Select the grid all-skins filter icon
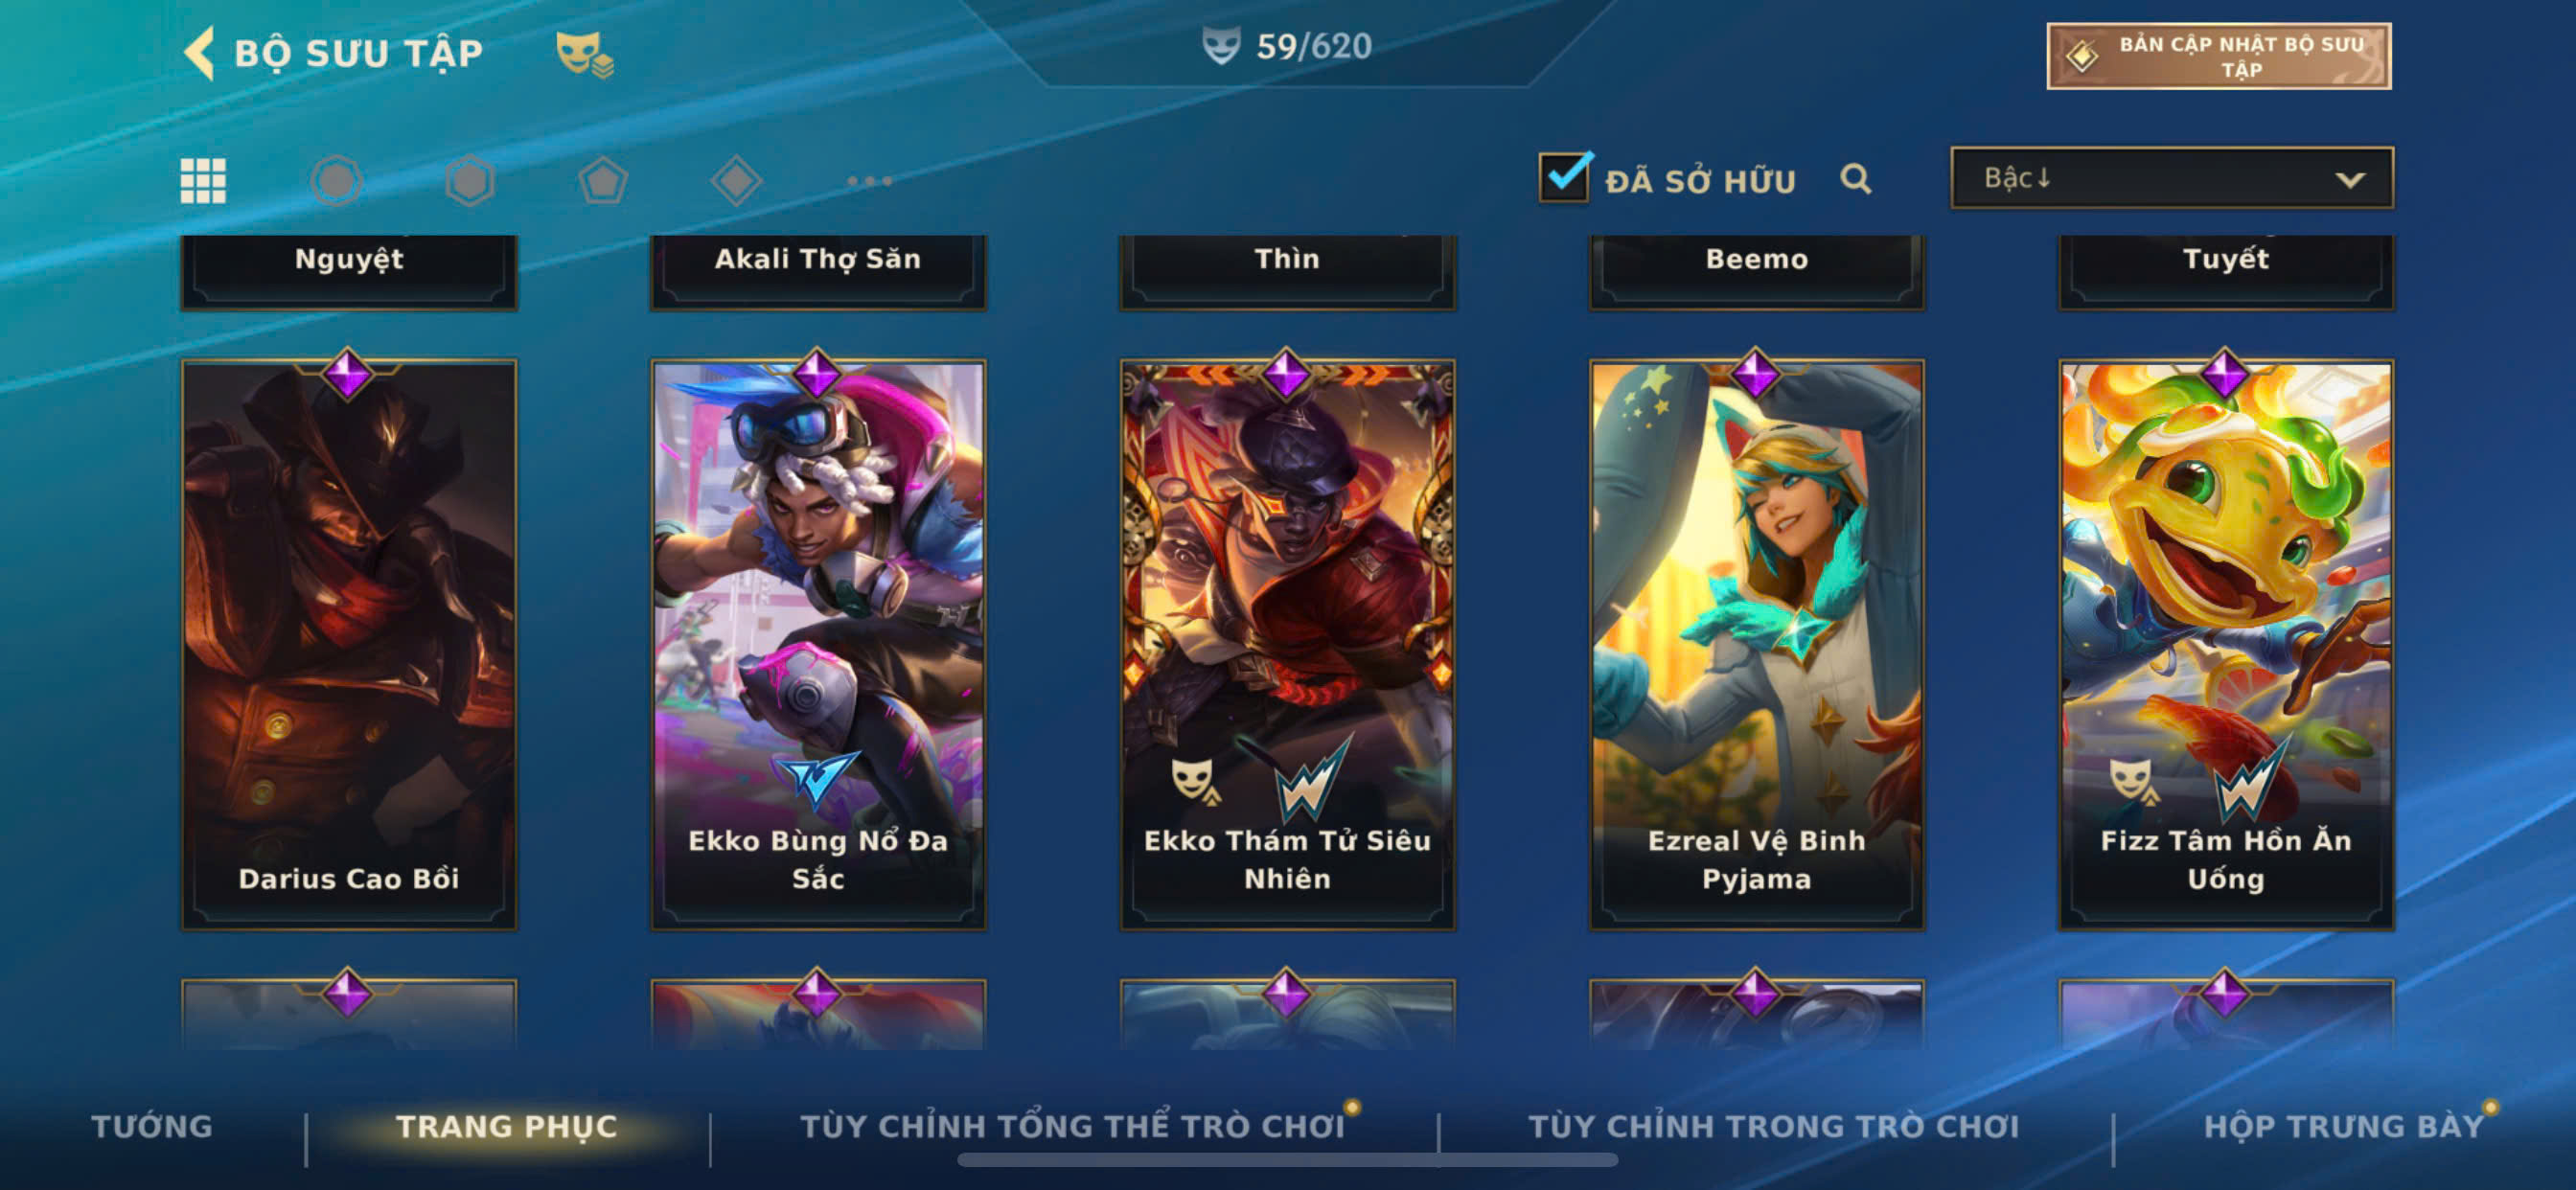 203,181
